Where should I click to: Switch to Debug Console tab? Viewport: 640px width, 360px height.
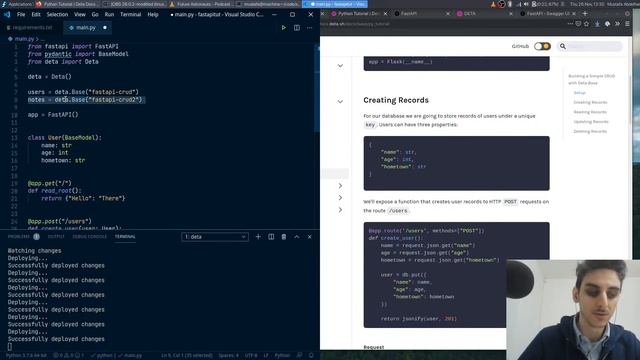[89, 237]
